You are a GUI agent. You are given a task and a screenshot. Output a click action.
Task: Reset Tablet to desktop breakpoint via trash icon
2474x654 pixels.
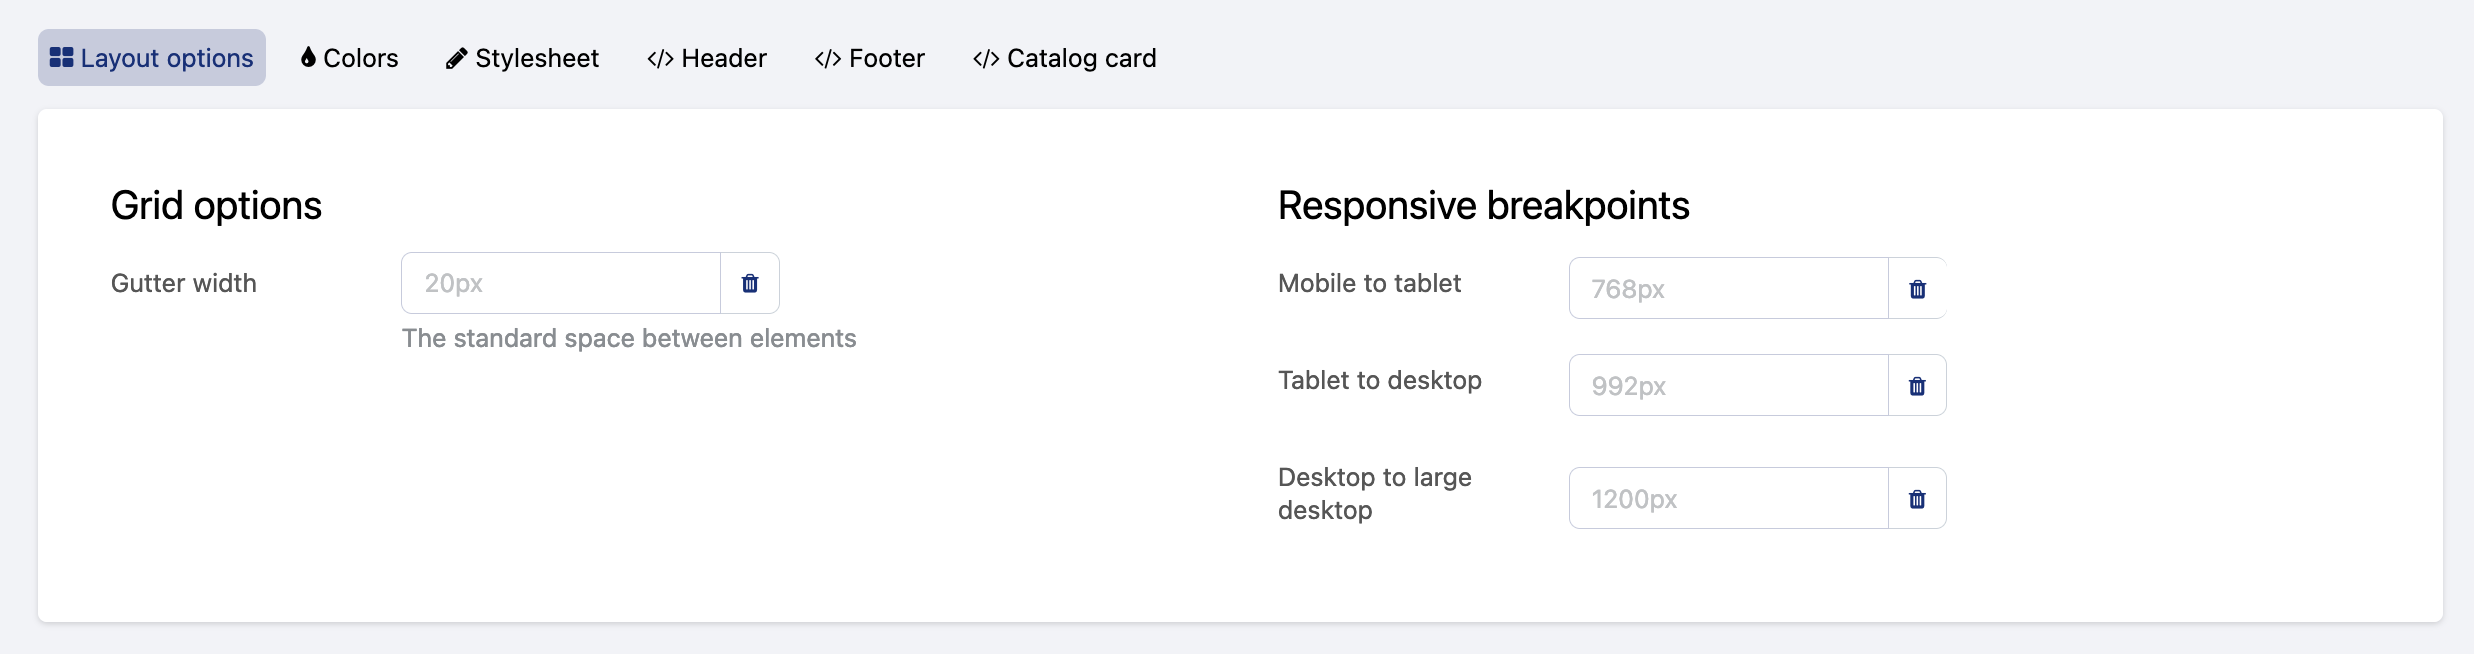tap(1917, 386)
